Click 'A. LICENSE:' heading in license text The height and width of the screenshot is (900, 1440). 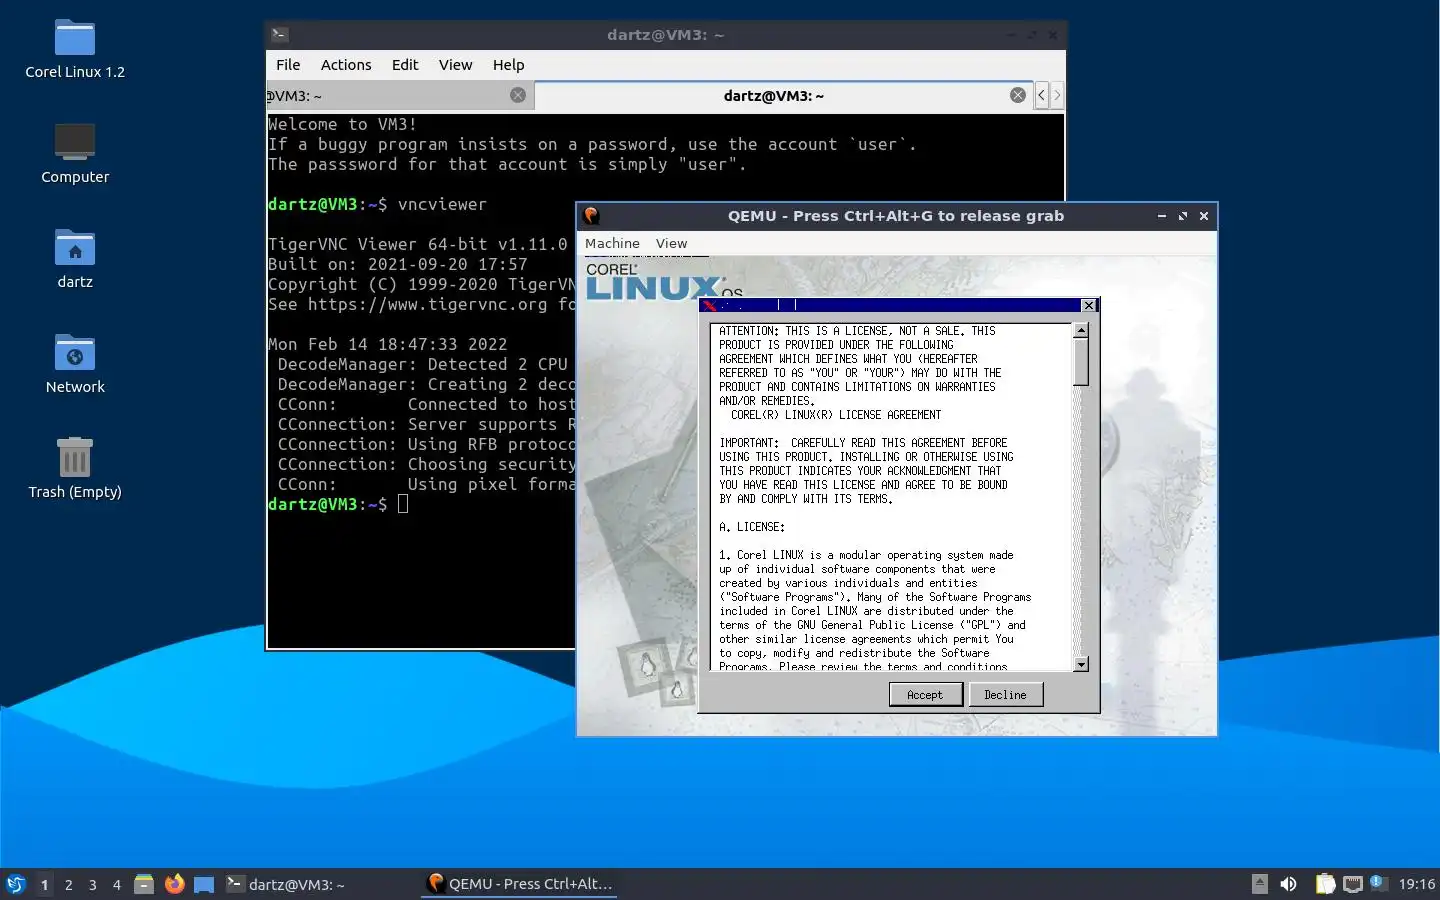tap(752, 527)
